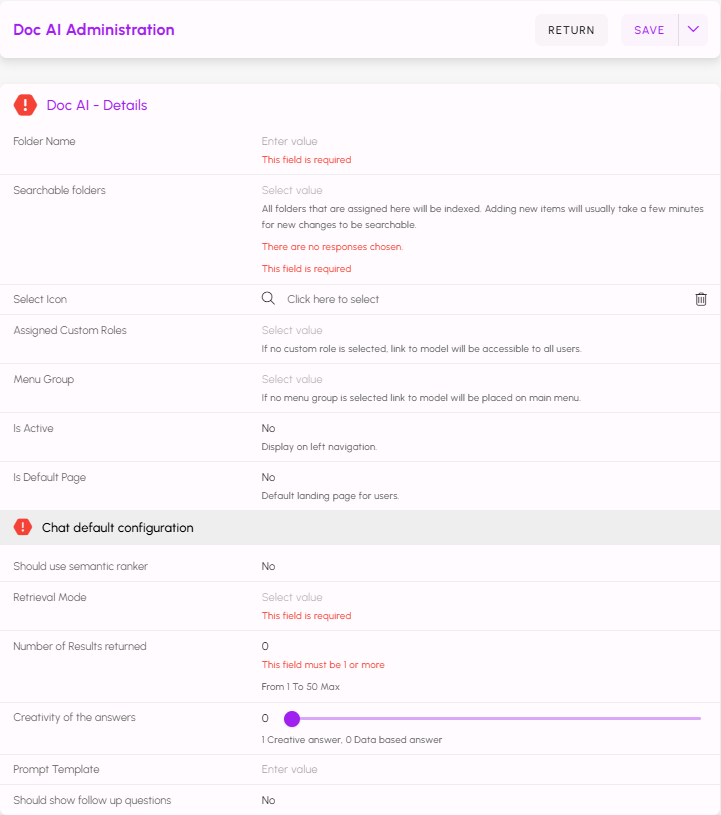
Task: Toggle the Is Active value
Action: click(269, 428)
